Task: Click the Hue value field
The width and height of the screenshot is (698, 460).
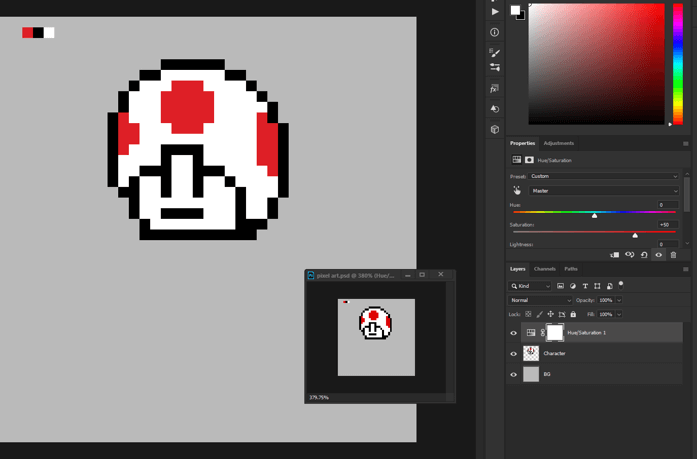Action: (x=668, y=205)
